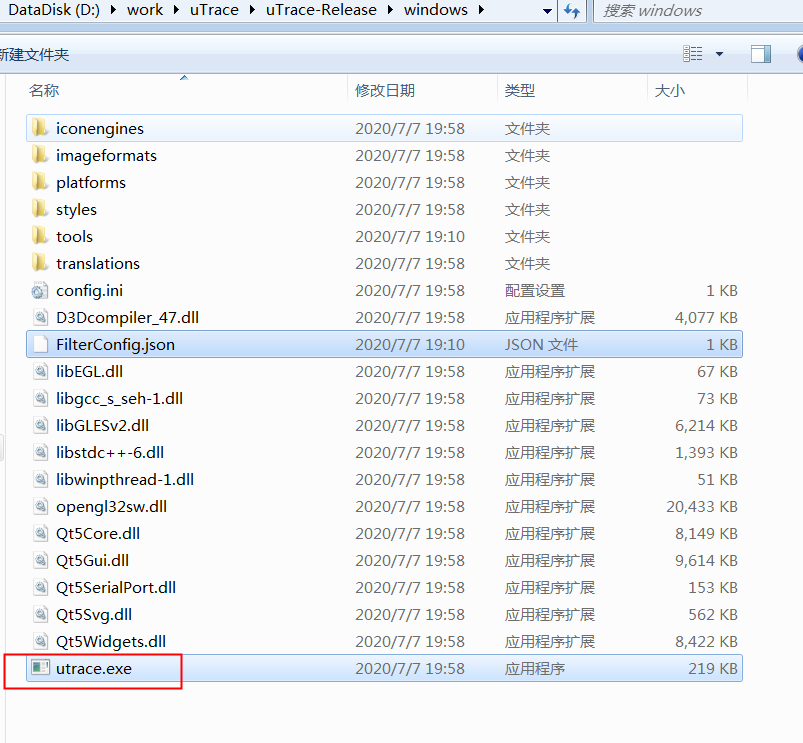Expand the arrow after windows breadcrumb

coord(481,10)
